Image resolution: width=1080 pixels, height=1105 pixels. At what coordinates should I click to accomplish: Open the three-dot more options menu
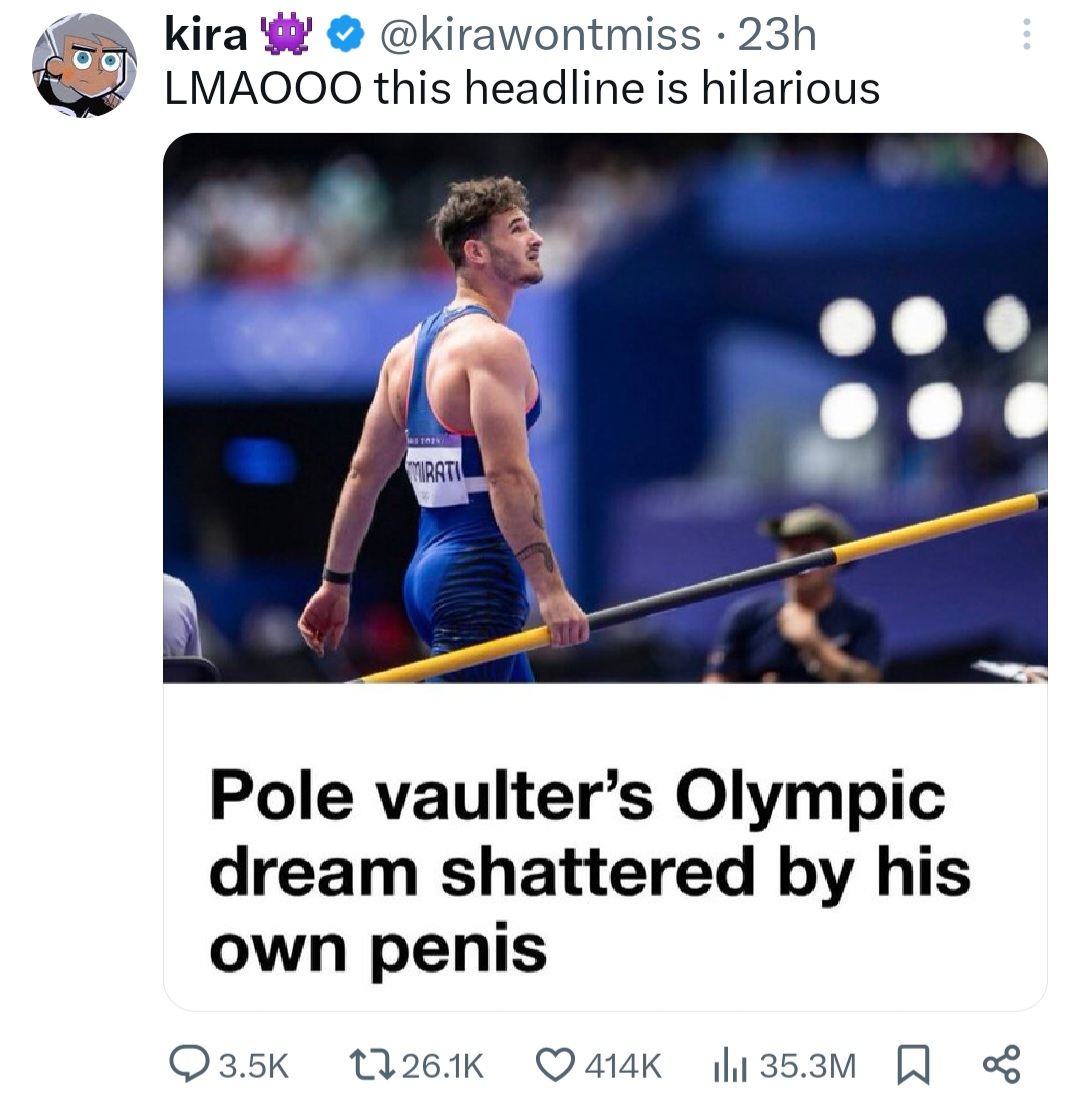(x=1023, y=37)
